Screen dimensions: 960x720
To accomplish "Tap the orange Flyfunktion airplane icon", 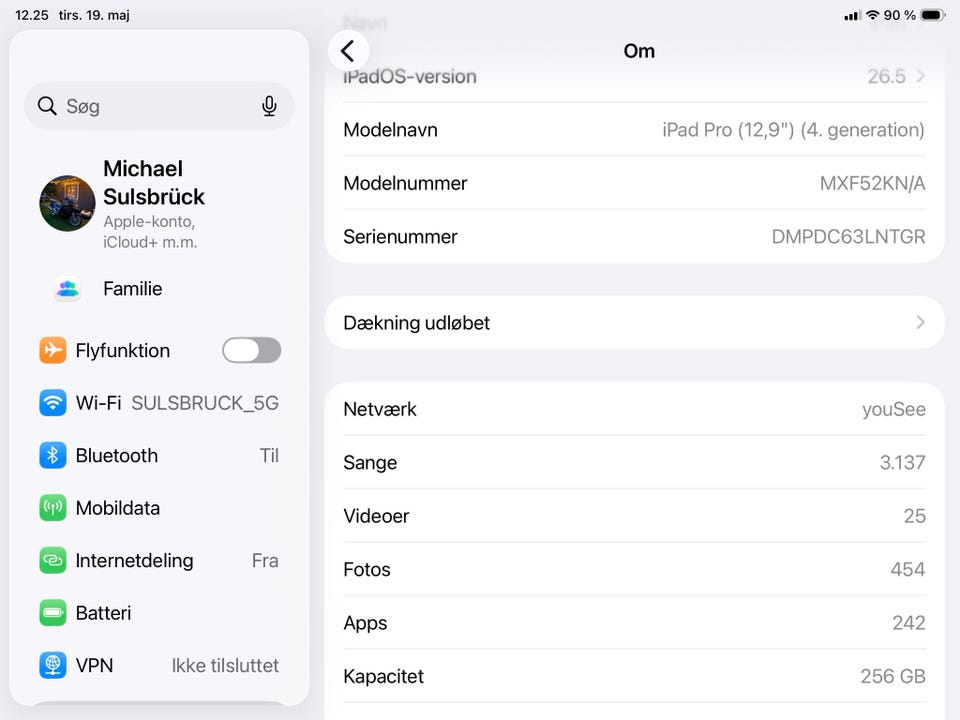I will coord(53,350).
